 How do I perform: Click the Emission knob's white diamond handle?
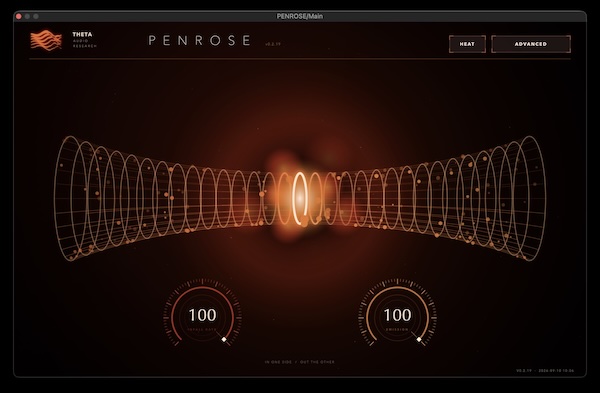419,339
